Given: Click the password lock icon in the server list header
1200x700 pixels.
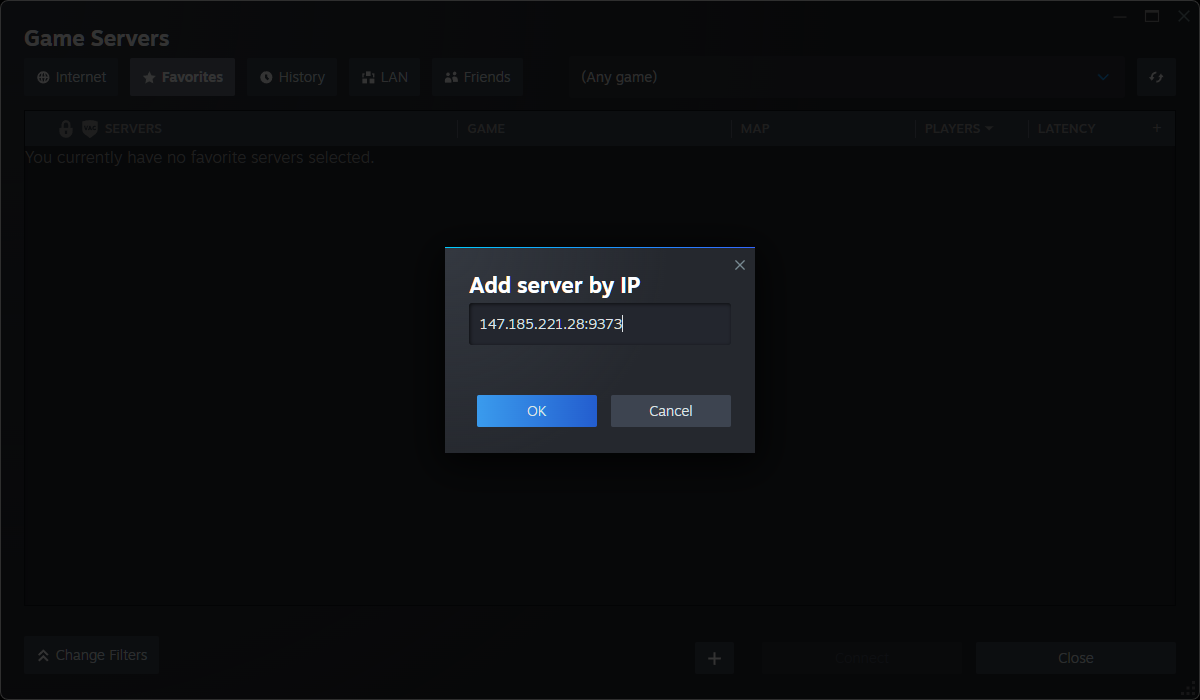Looking at the screenshot, I should tap(65, 128).
